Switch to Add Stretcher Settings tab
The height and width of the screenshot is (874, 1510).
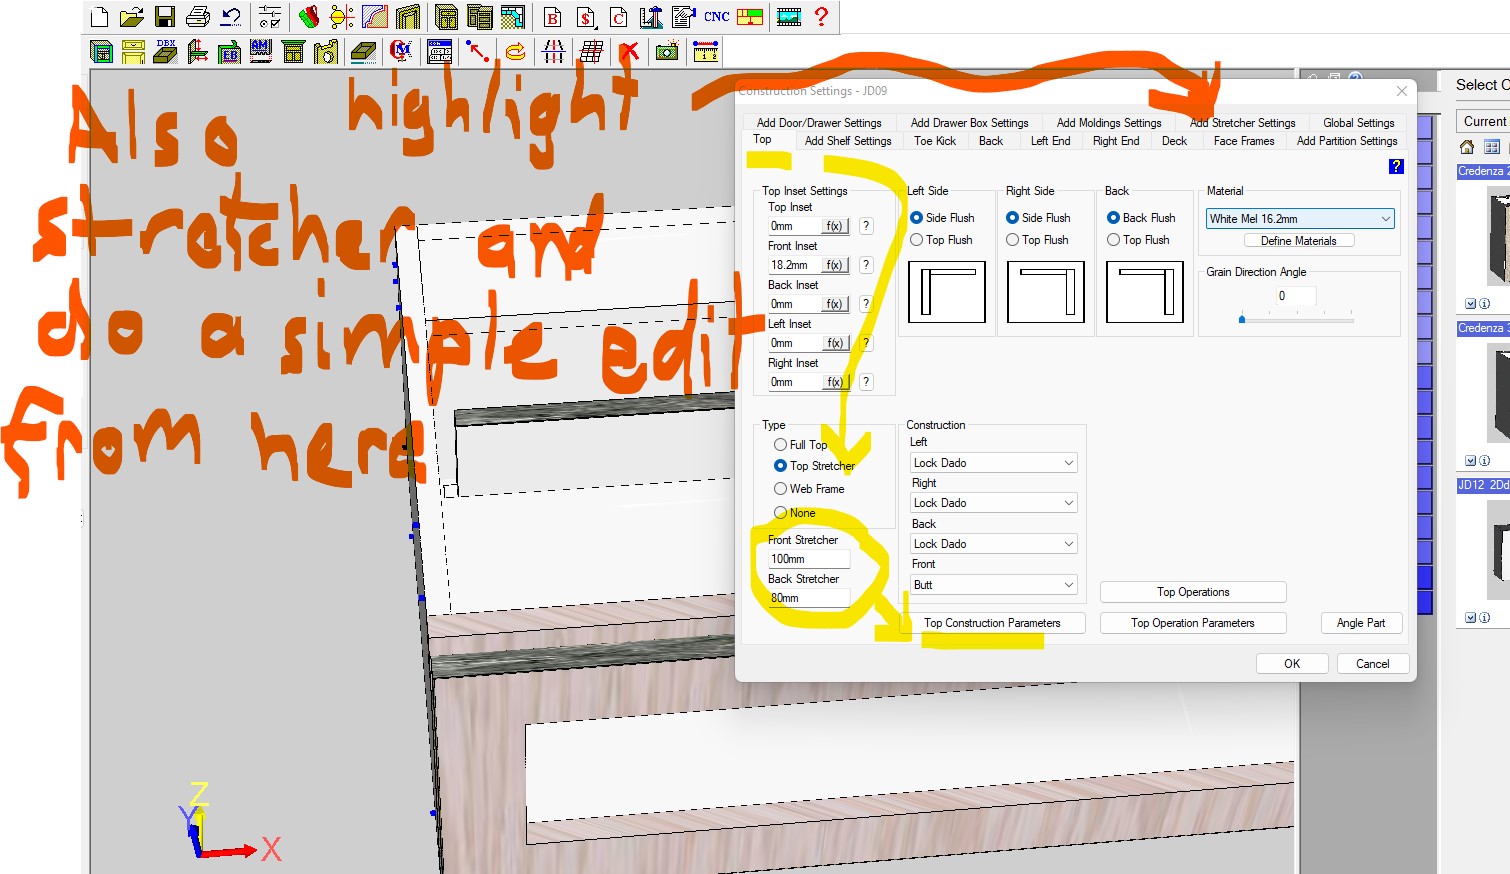click(1243, 123)
